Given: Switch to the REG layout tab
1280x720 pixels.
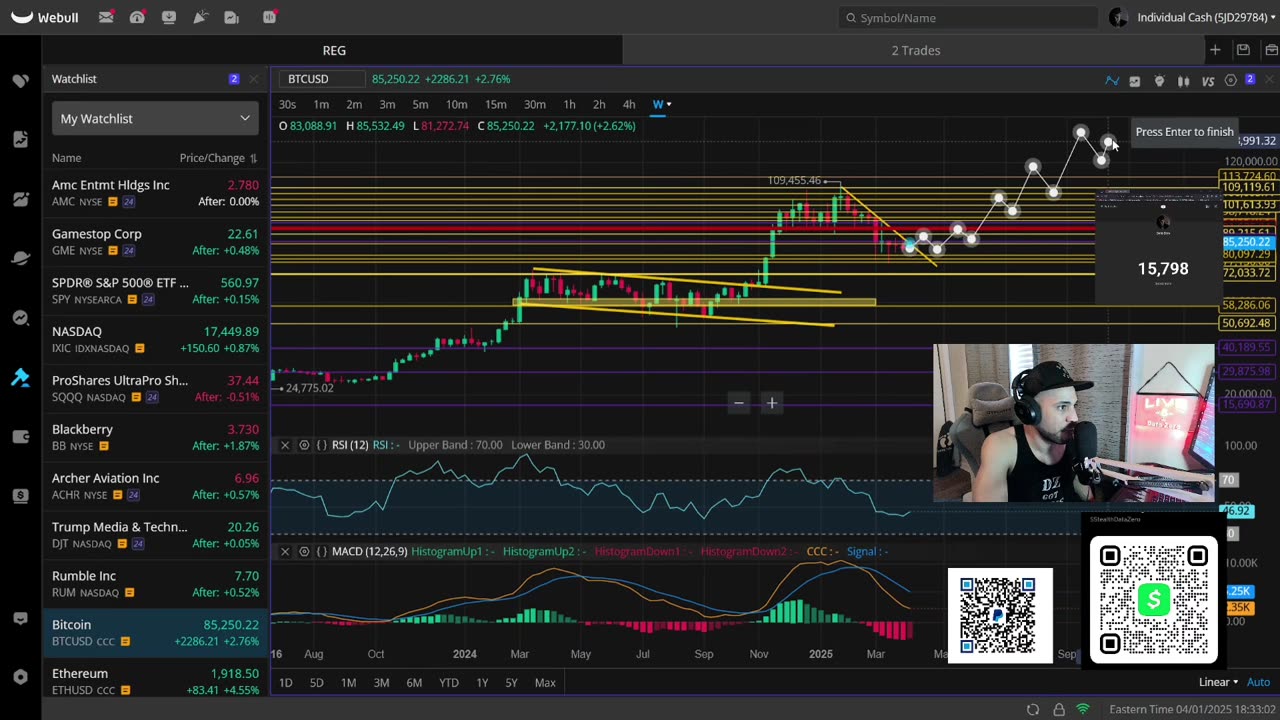Looking at the screenshot, I should (x=334, y=50).
